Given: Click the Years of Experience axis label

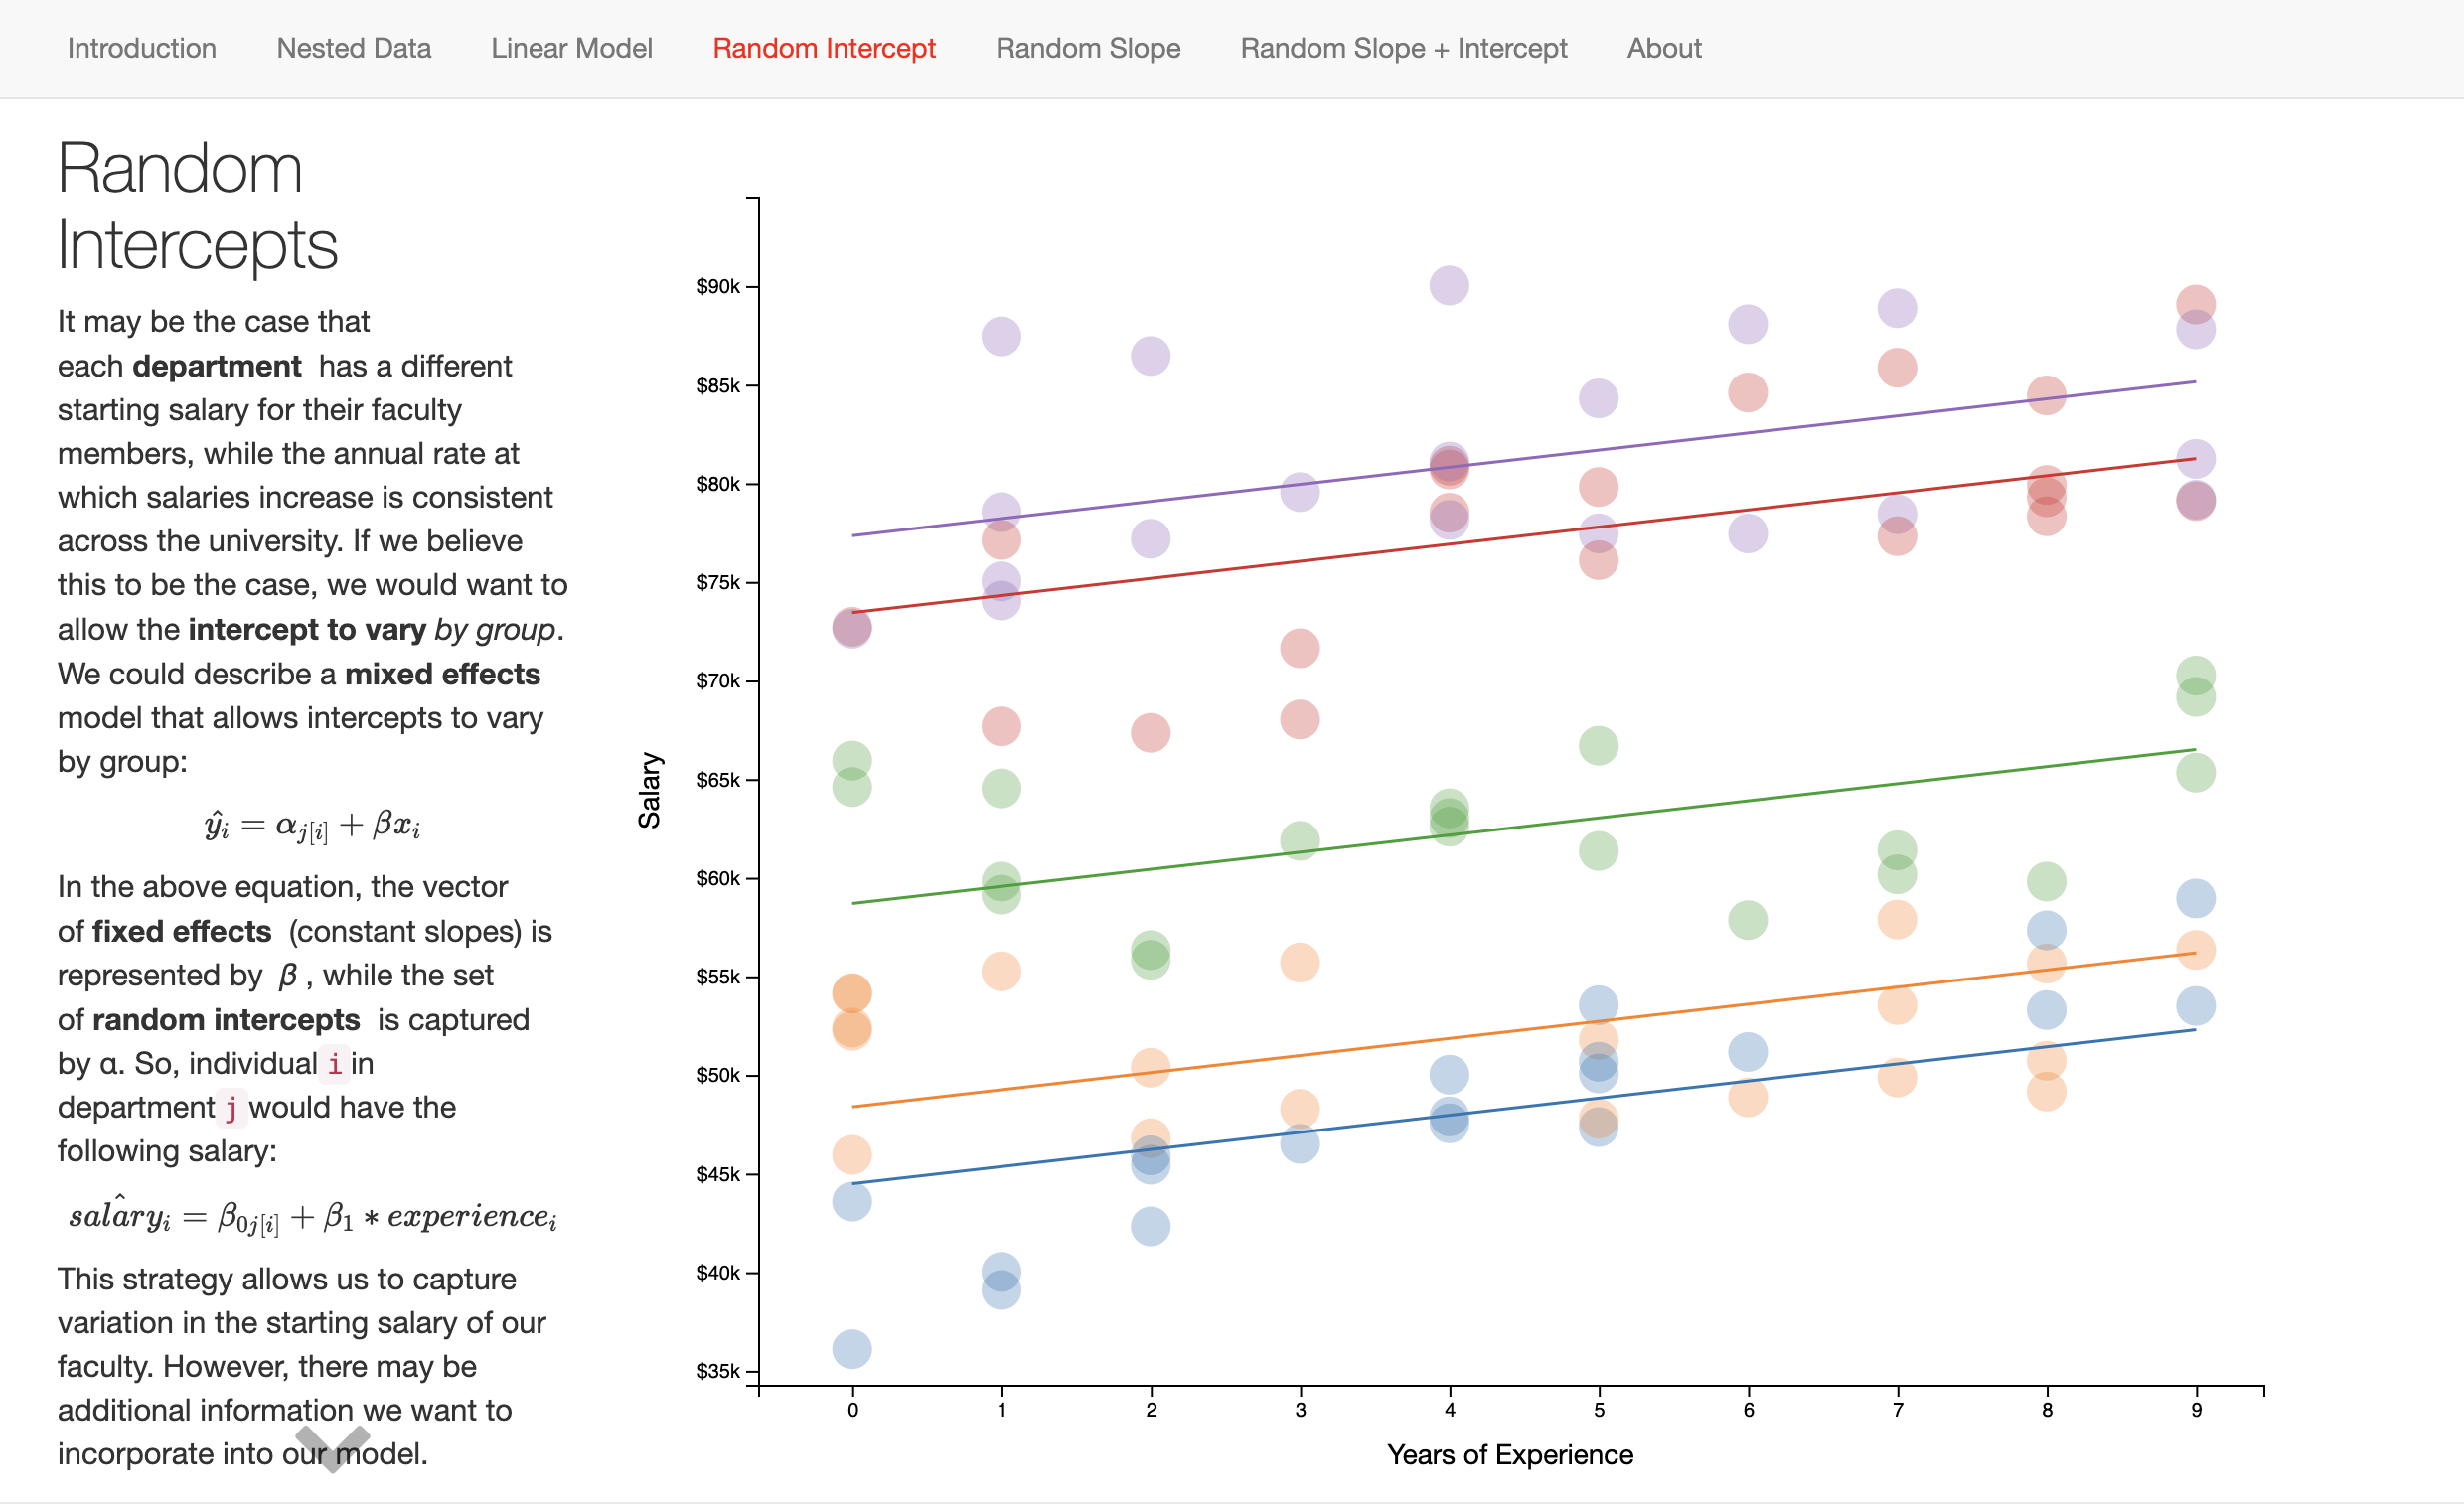Looking at the screenshot, I should tap(1509, 1455).
